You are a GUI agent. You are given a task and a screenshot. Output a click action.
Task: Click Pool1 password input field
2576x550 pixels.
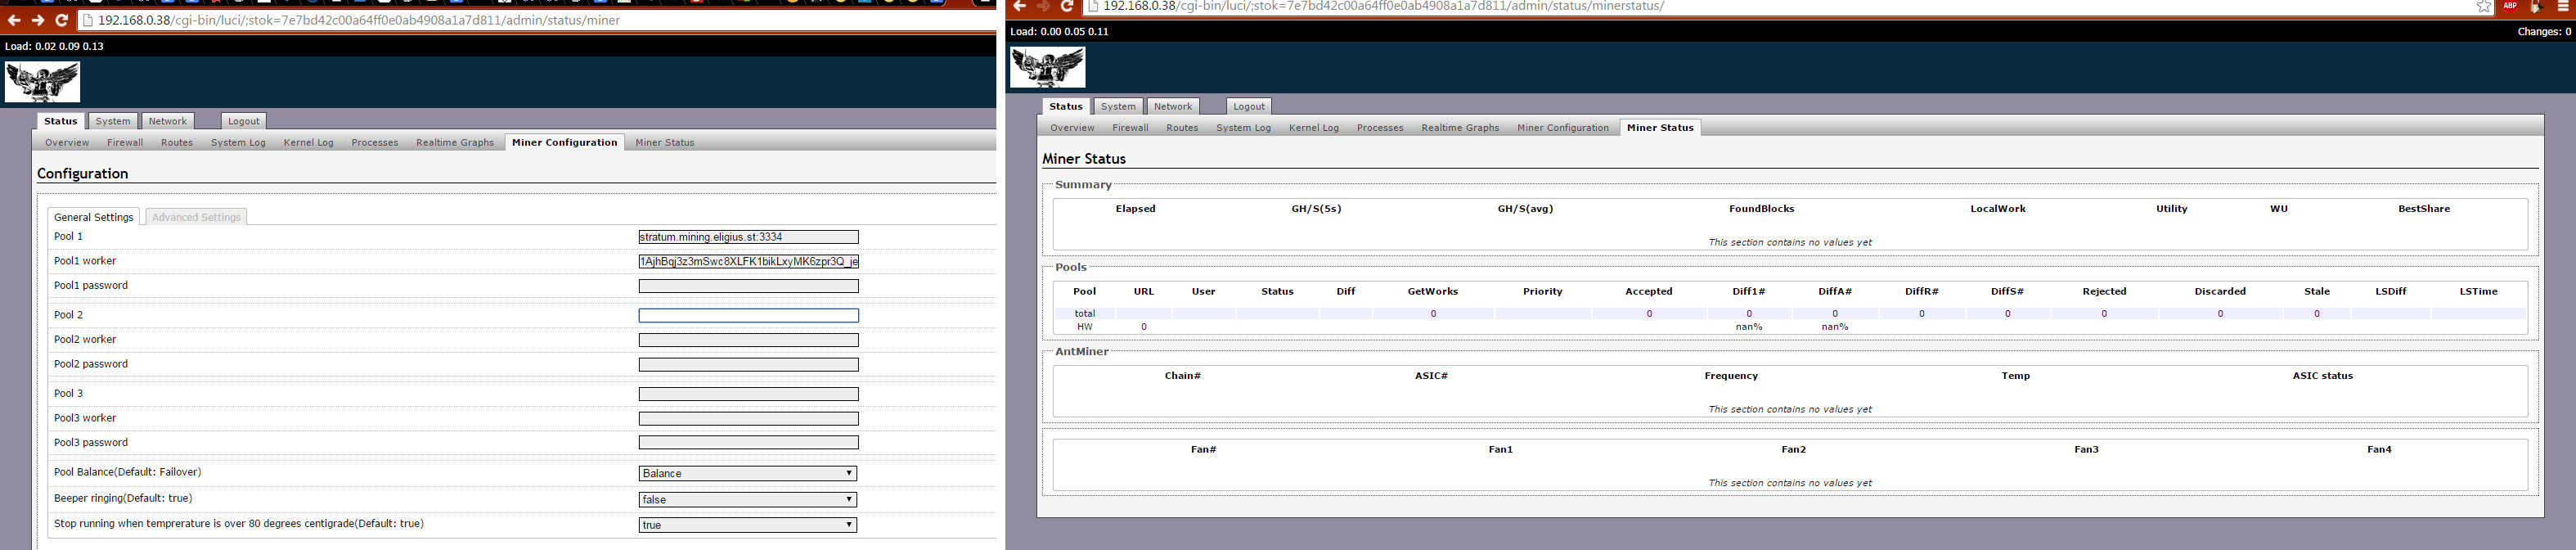pos(748,286)
